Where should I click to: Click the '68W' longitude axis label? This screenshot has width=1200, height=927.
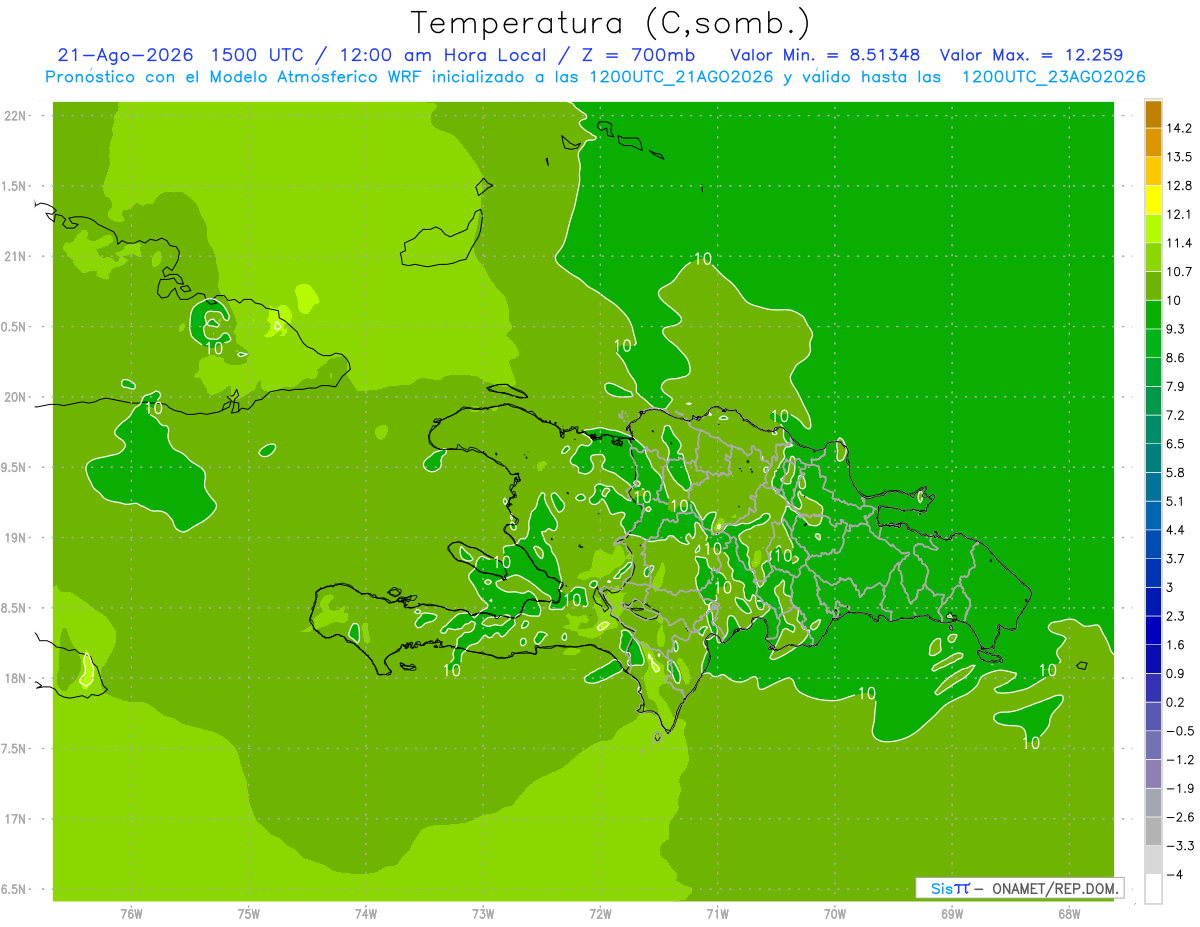(1068, 914)
